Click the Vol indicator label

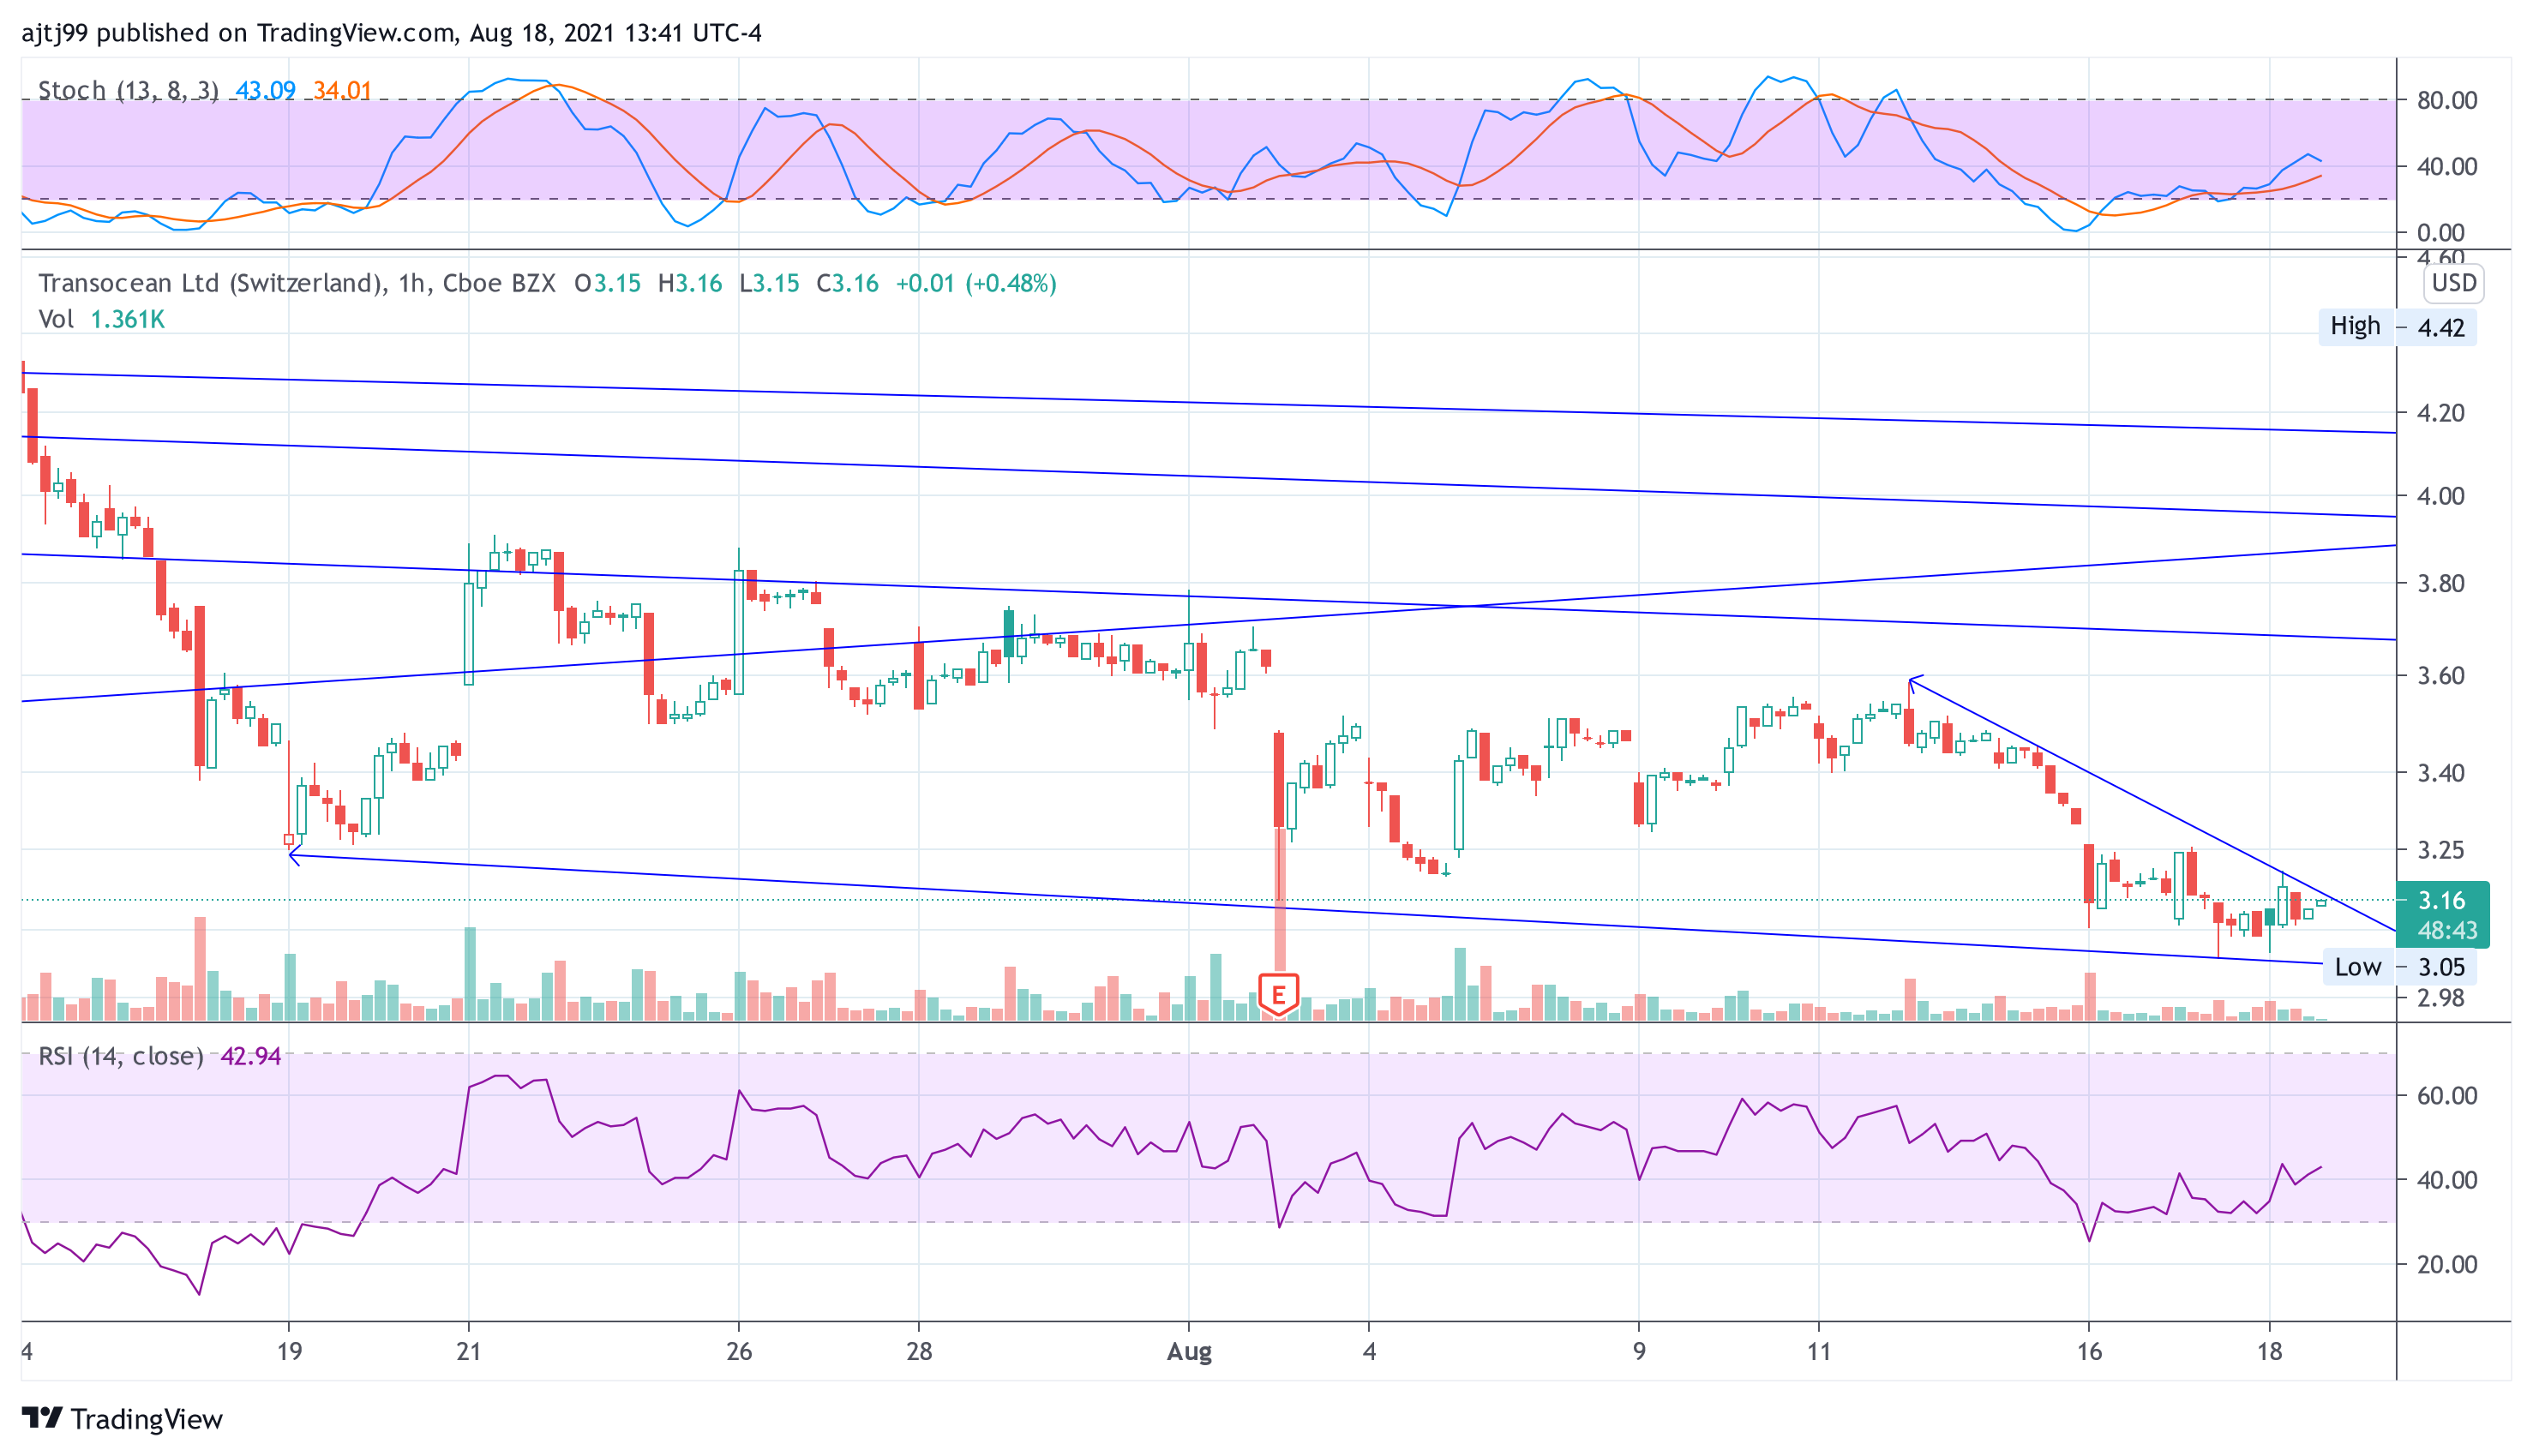pyautogui.click(x=56, y=319)
